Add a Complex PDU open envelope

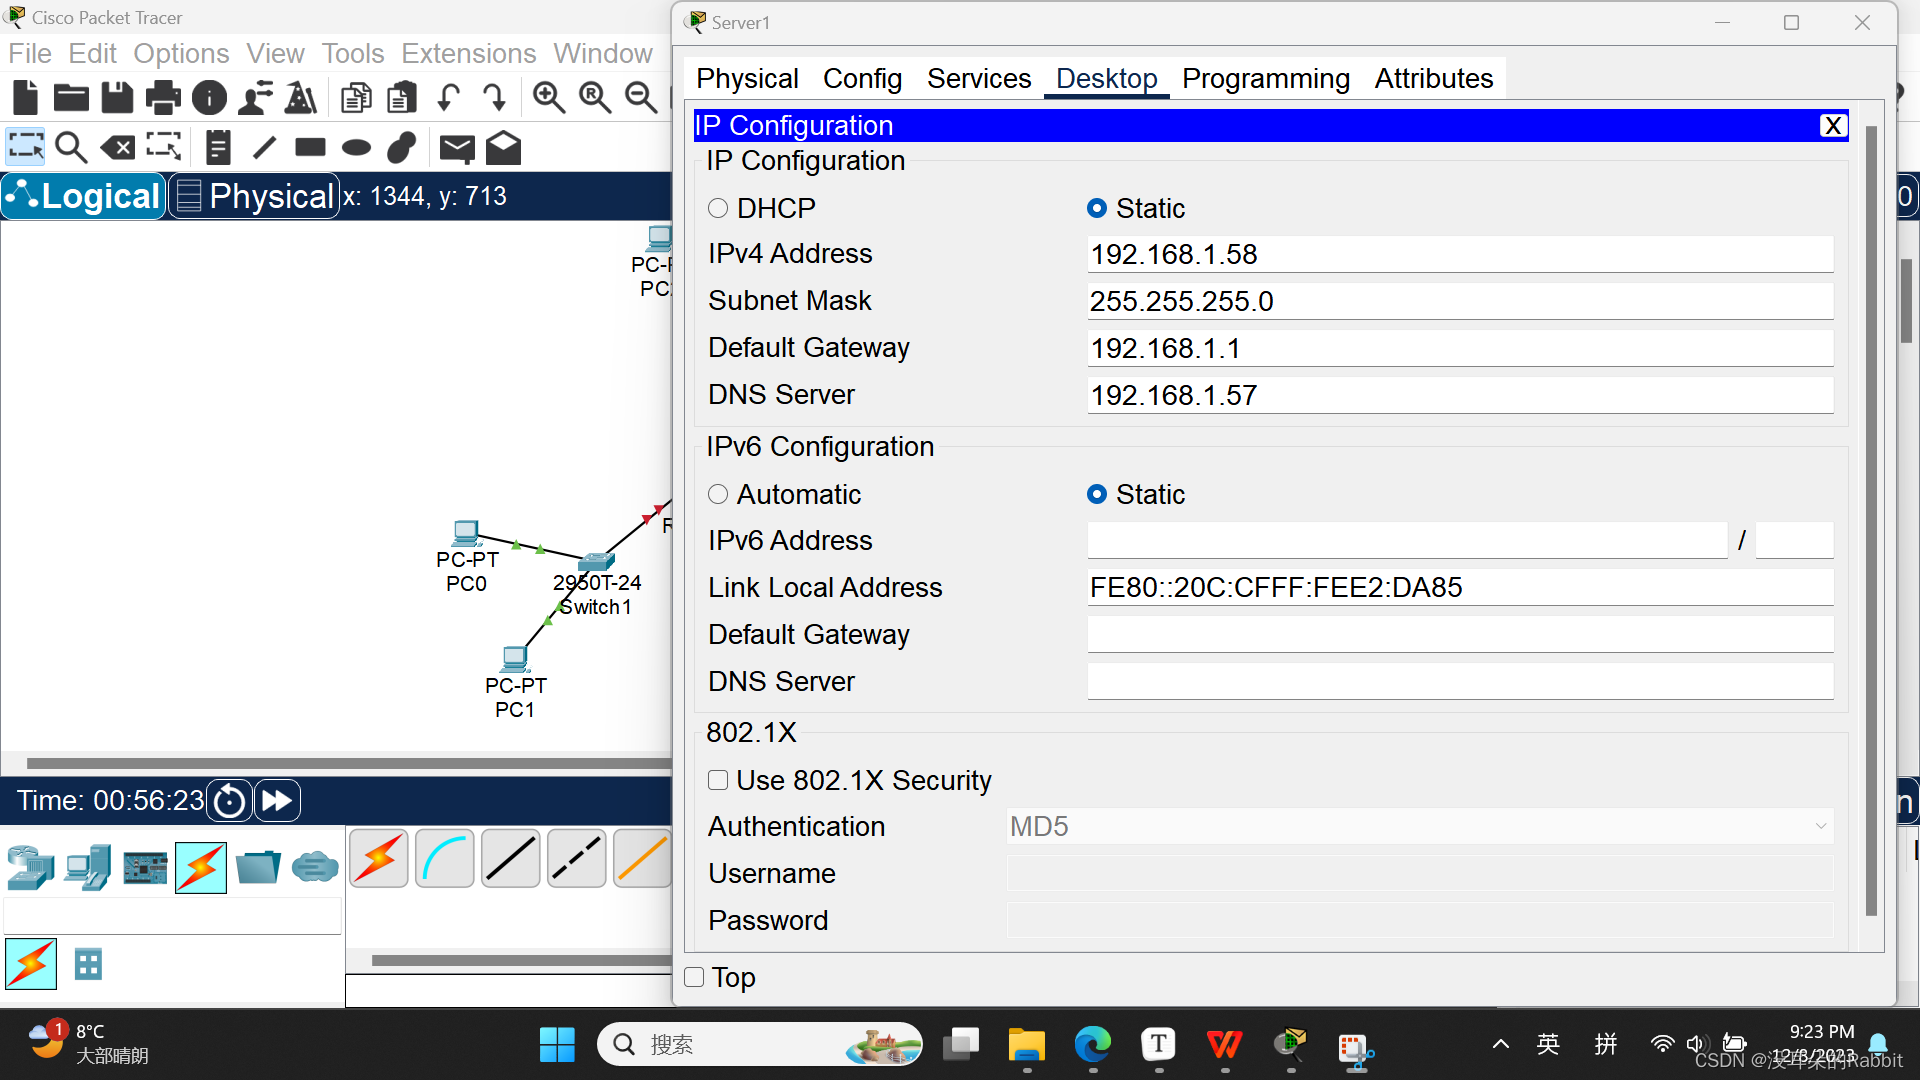point(503,147)
